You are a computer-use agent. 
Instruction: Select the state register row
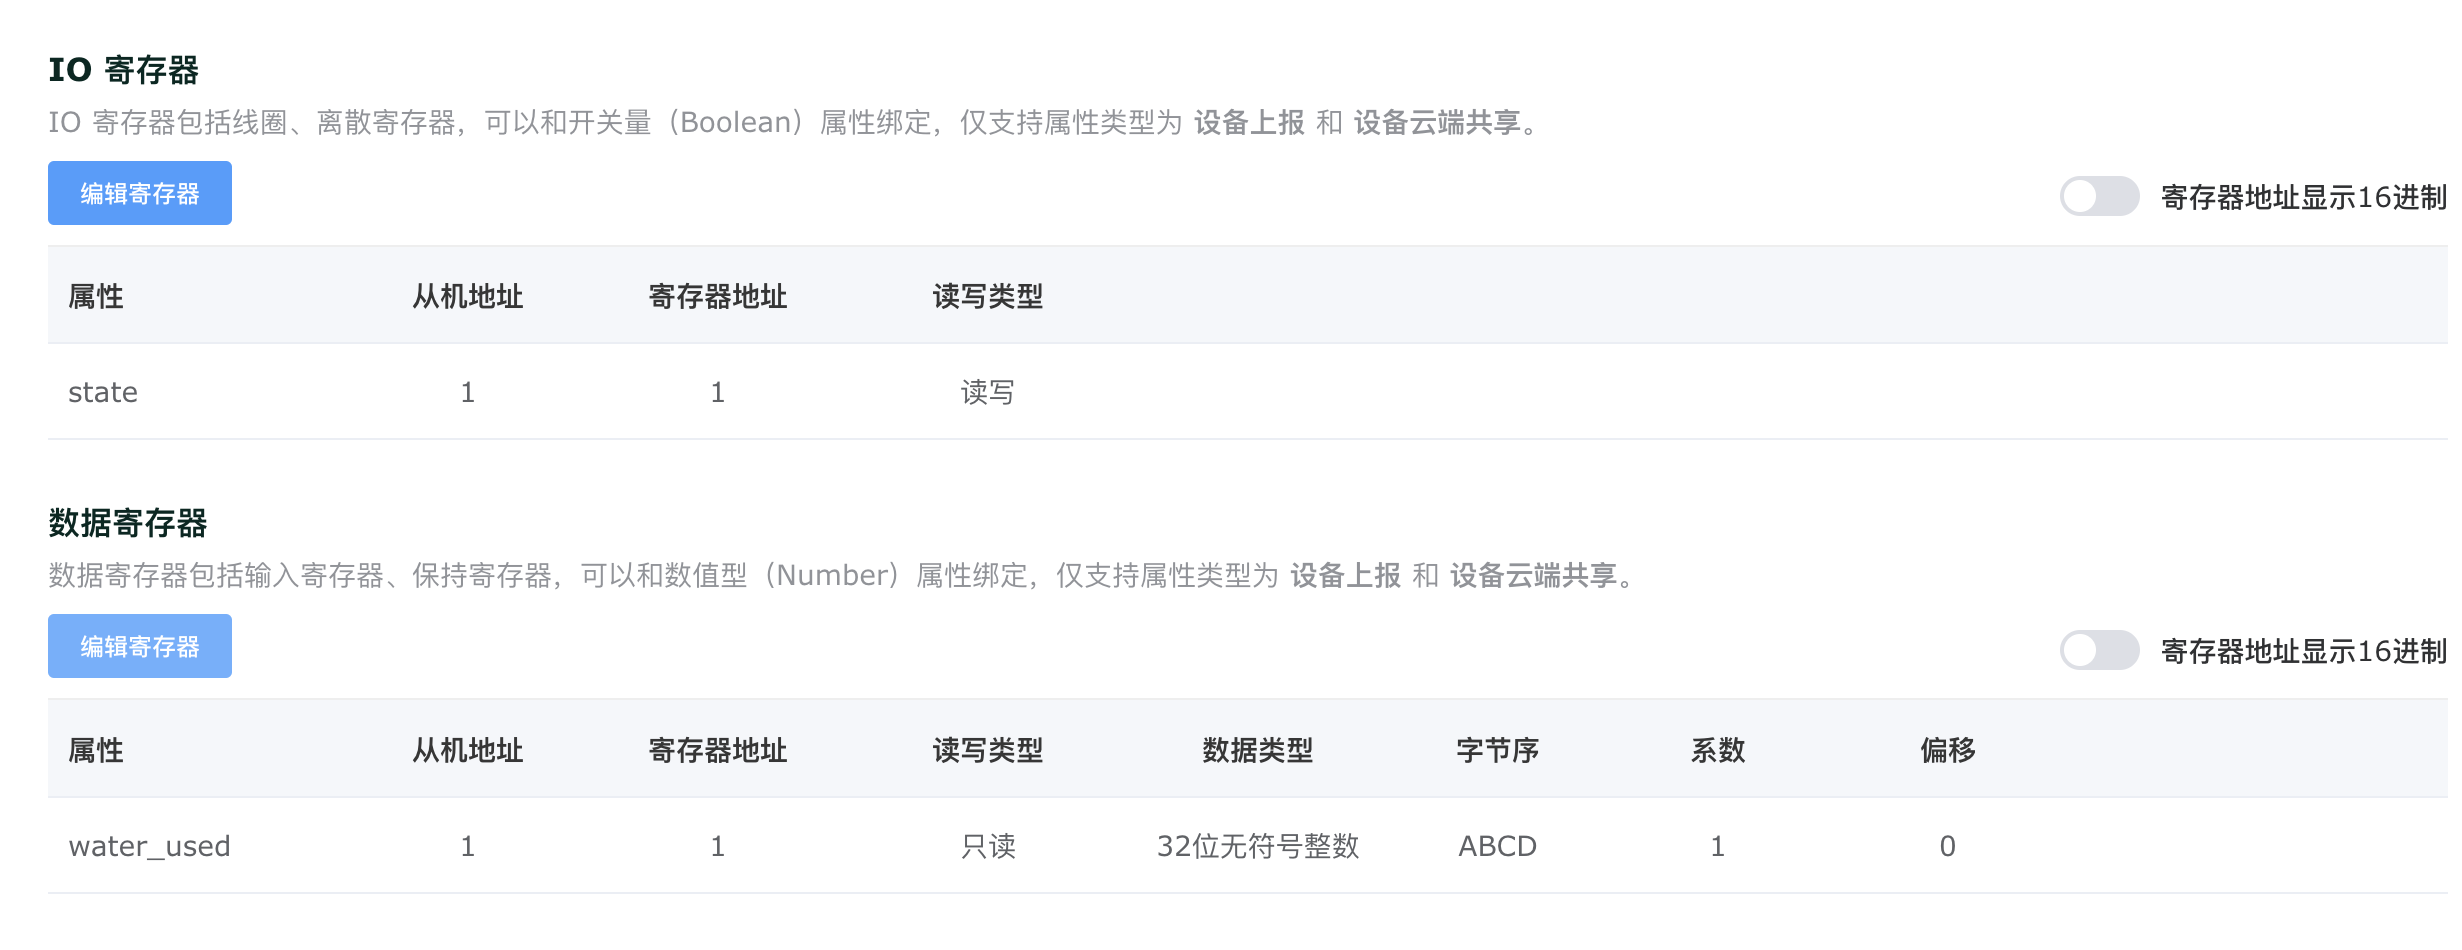[x=103, y=391]
